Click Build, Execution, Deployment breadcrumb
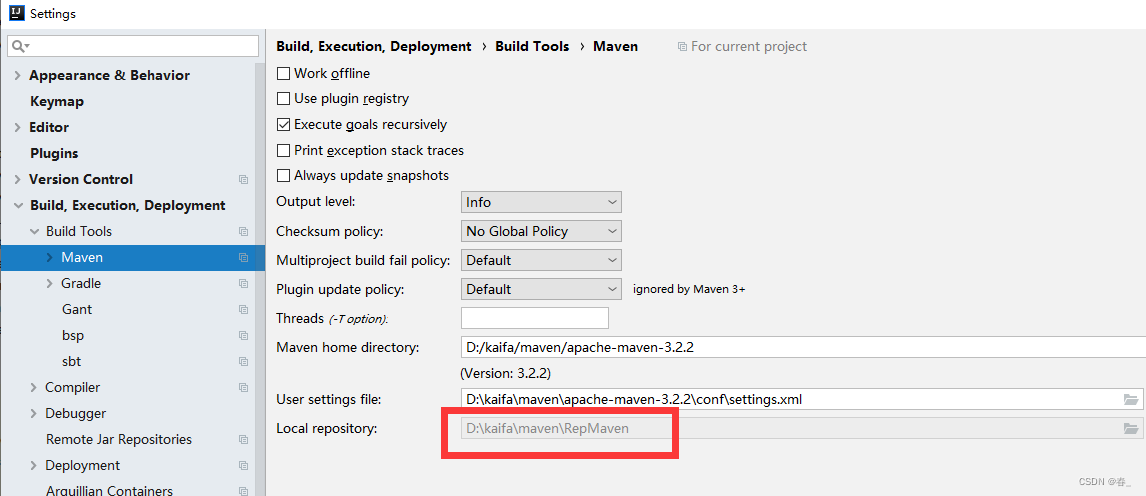Screen dimensions: 1146x496 click(x=373, y=46)
